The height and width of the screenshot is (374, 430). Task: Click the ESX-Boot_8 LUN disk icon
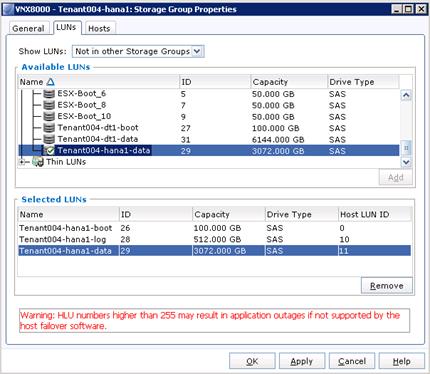[49, 105]
